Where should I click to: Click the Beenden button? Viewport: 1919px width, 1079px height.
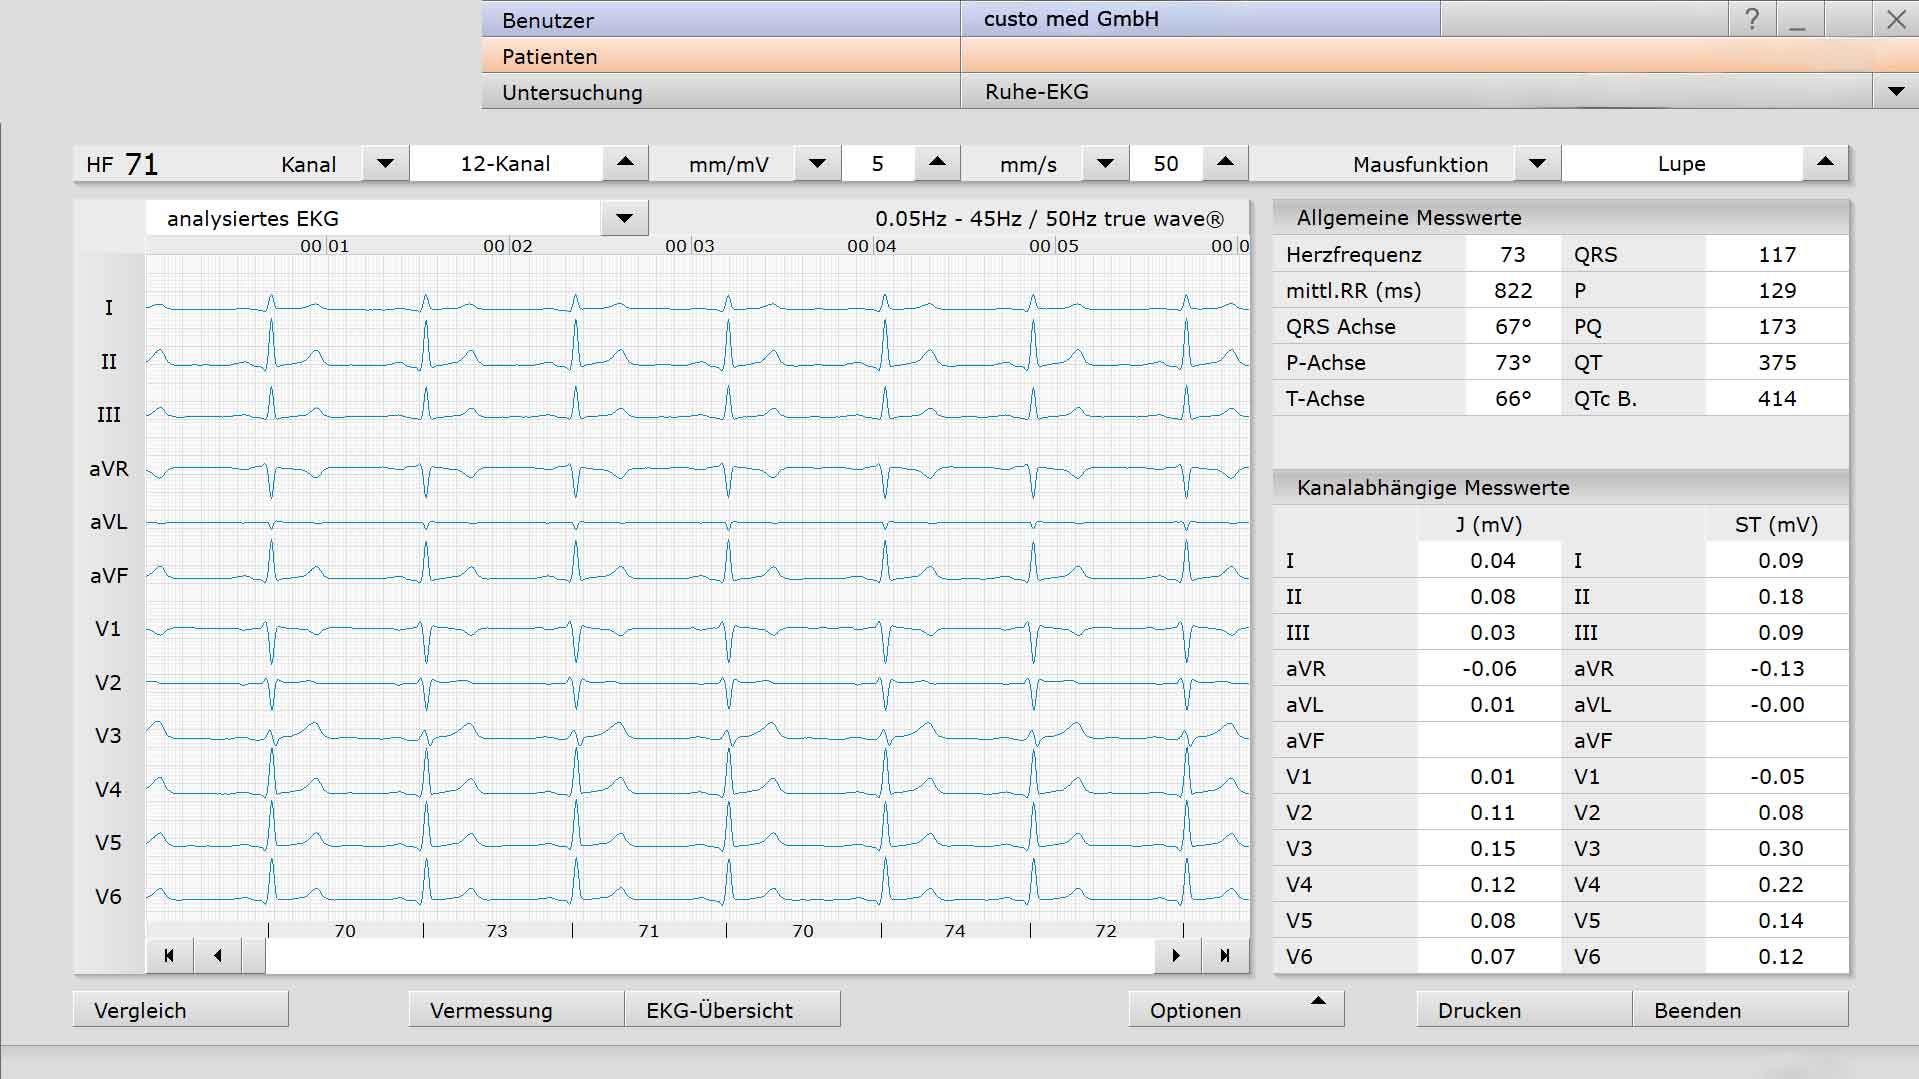tap(1740, 1009)
